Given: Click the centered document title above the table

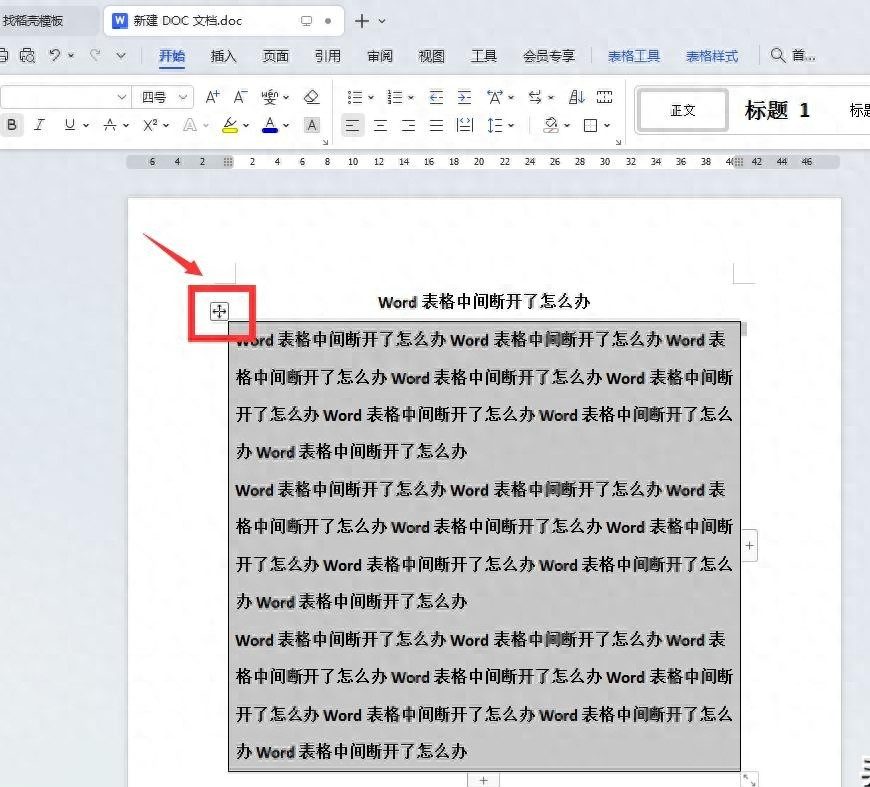Looking at the screenshot, I should click(484, 302).
